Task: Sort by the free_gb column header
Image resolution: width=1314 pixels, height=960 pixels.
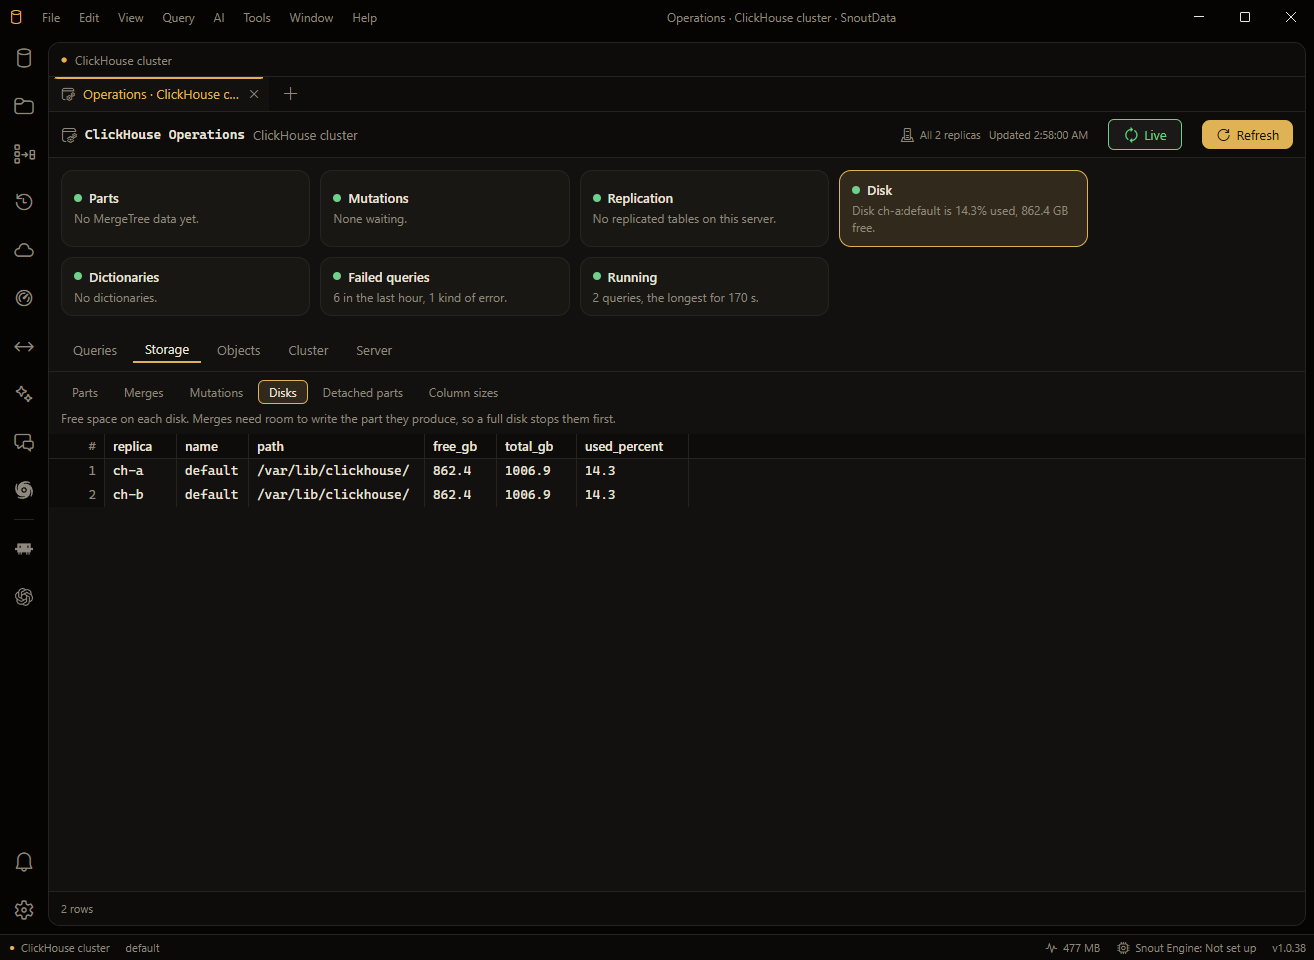Action: point(460,446)
